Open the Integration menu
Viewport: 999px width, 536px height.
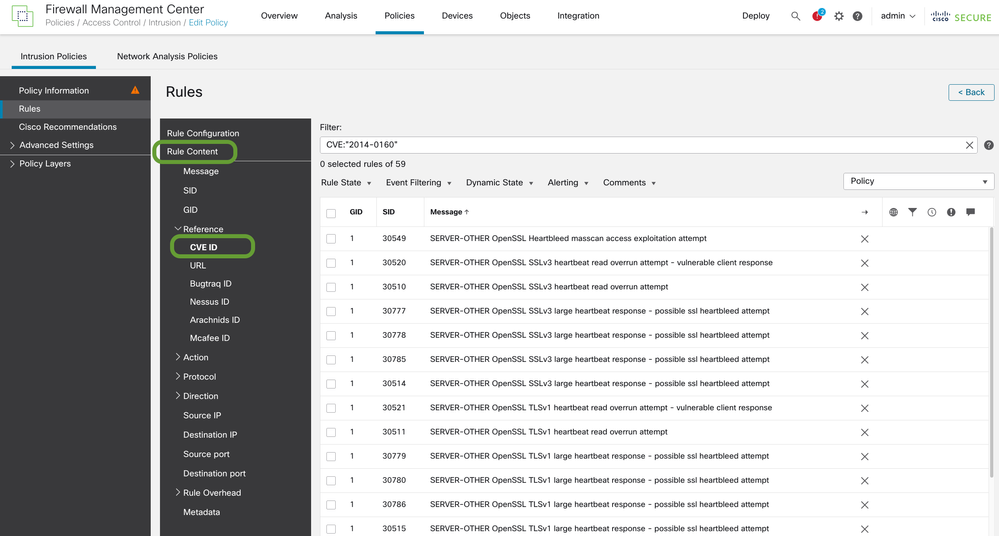pos(578,16)
